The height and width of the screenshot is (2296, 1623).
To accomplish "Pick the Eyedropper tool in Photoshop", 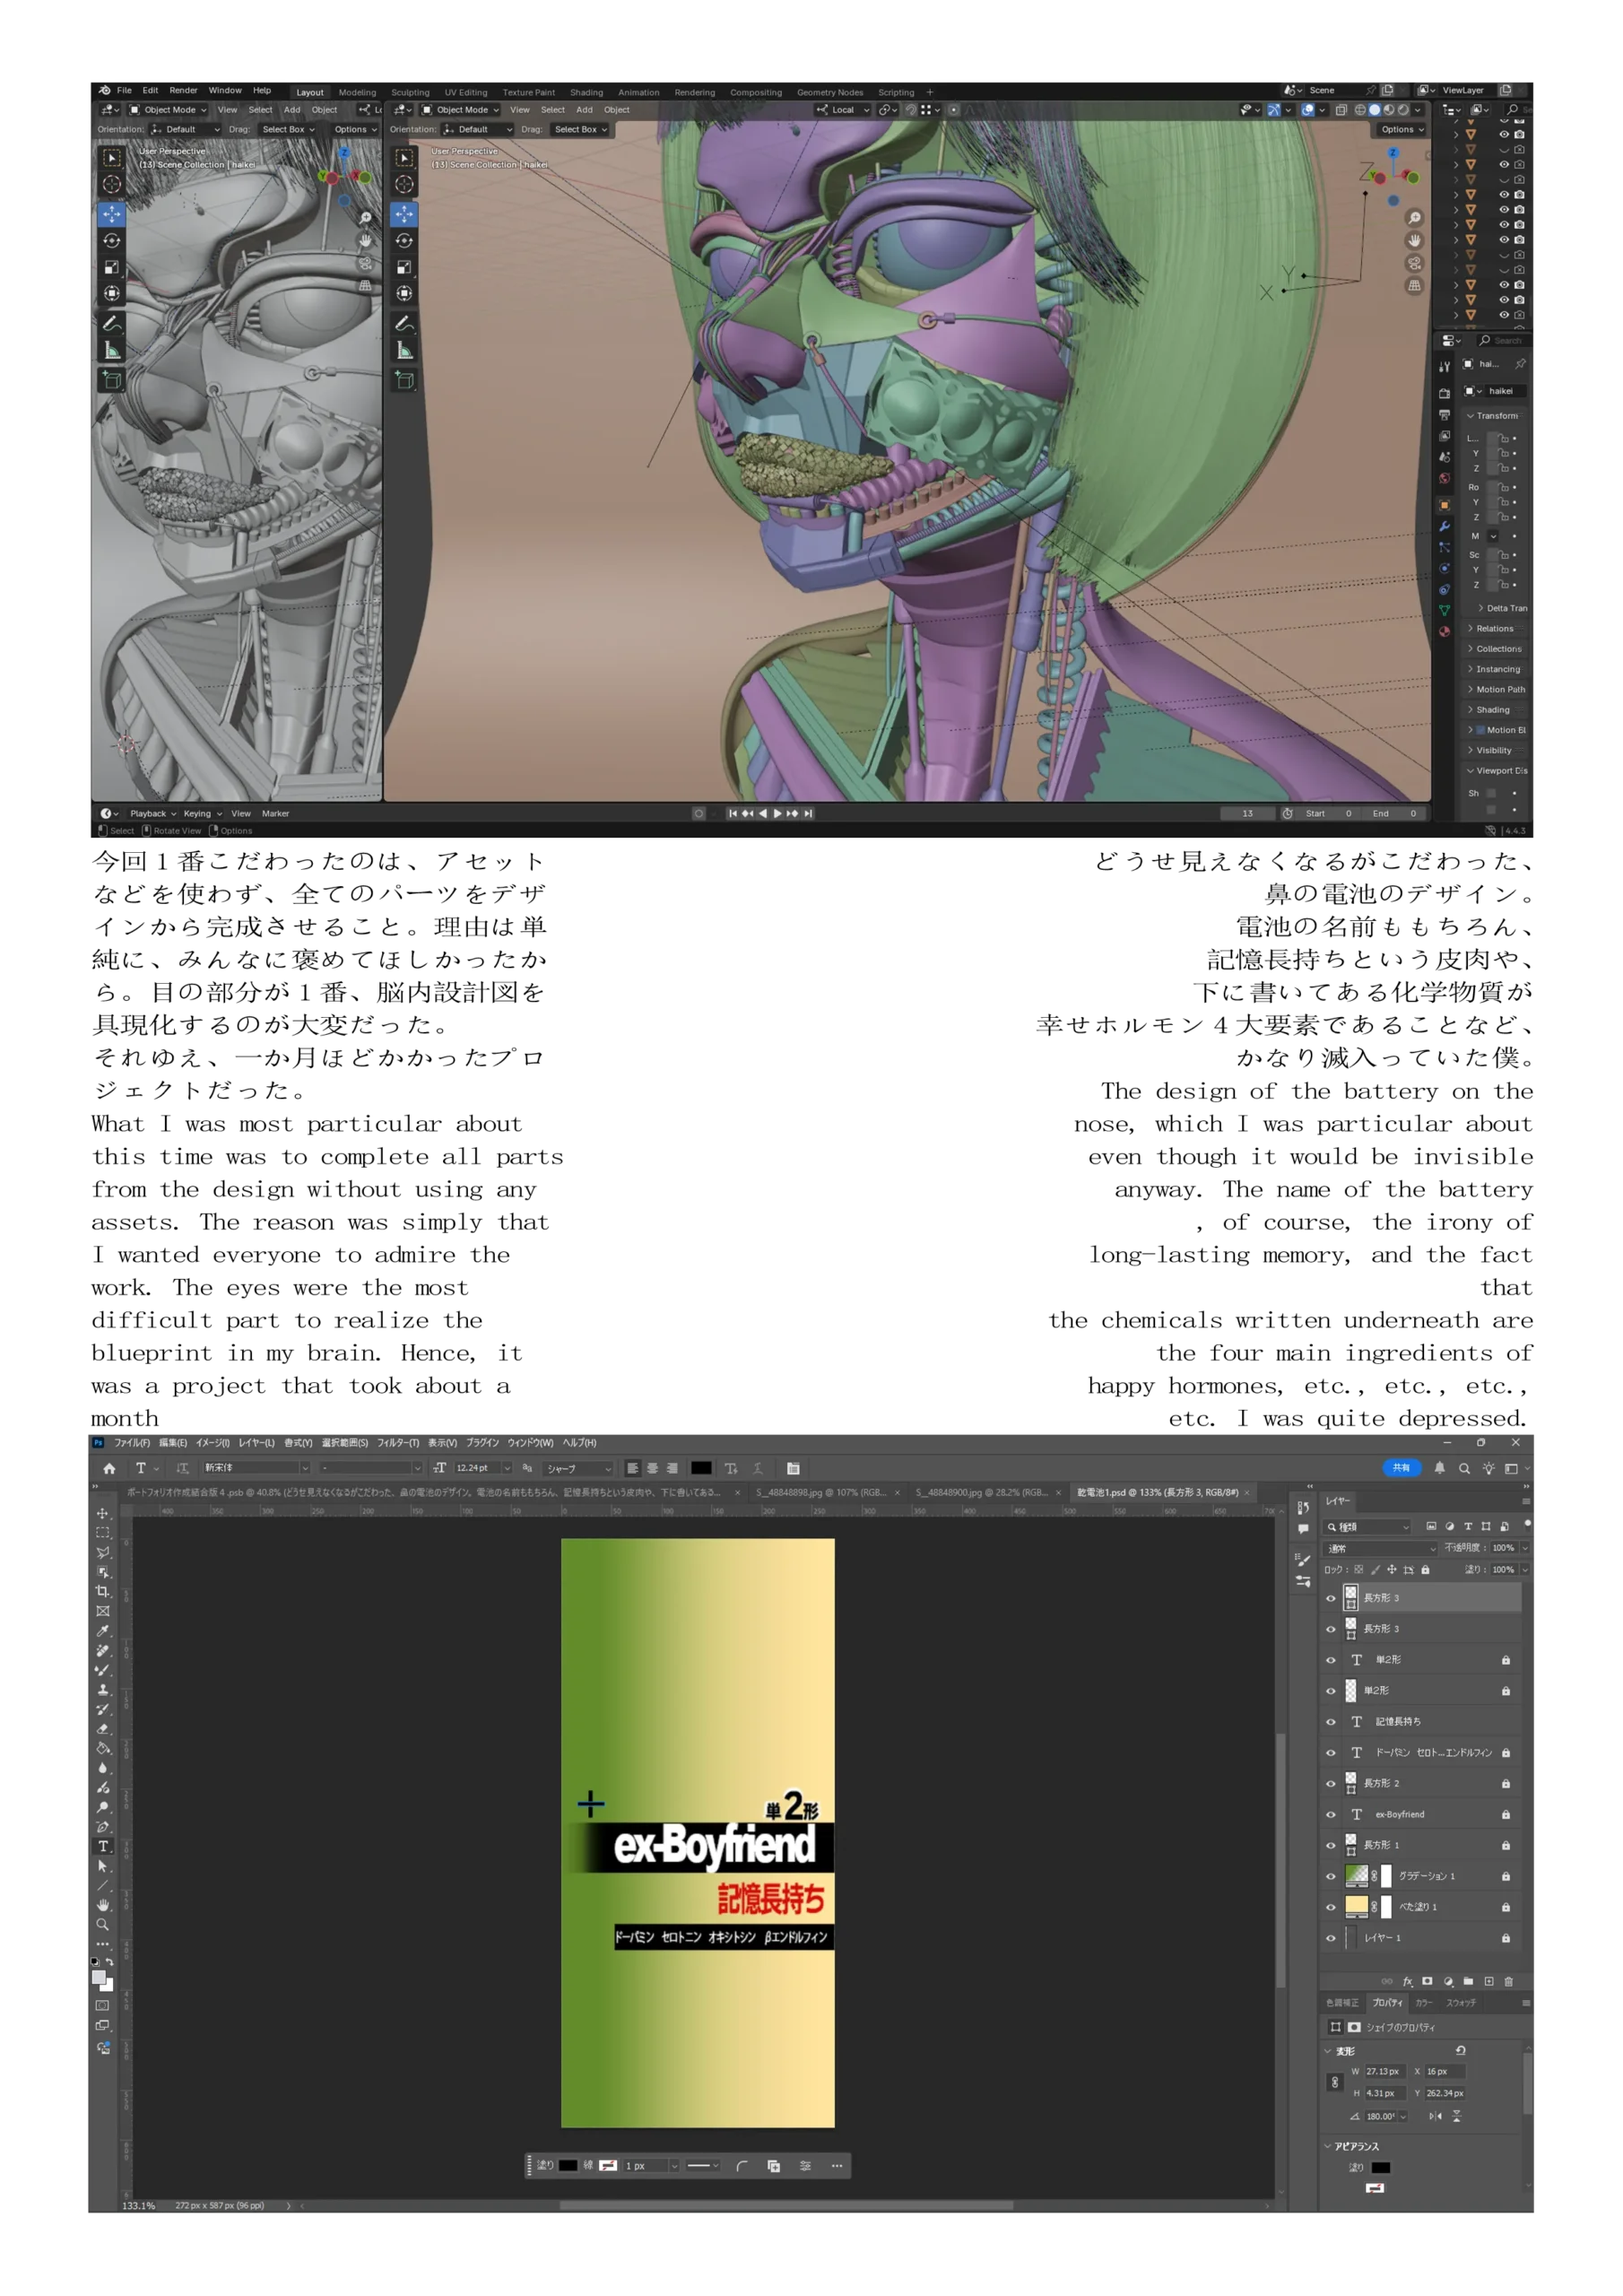I will [102, 1631].
